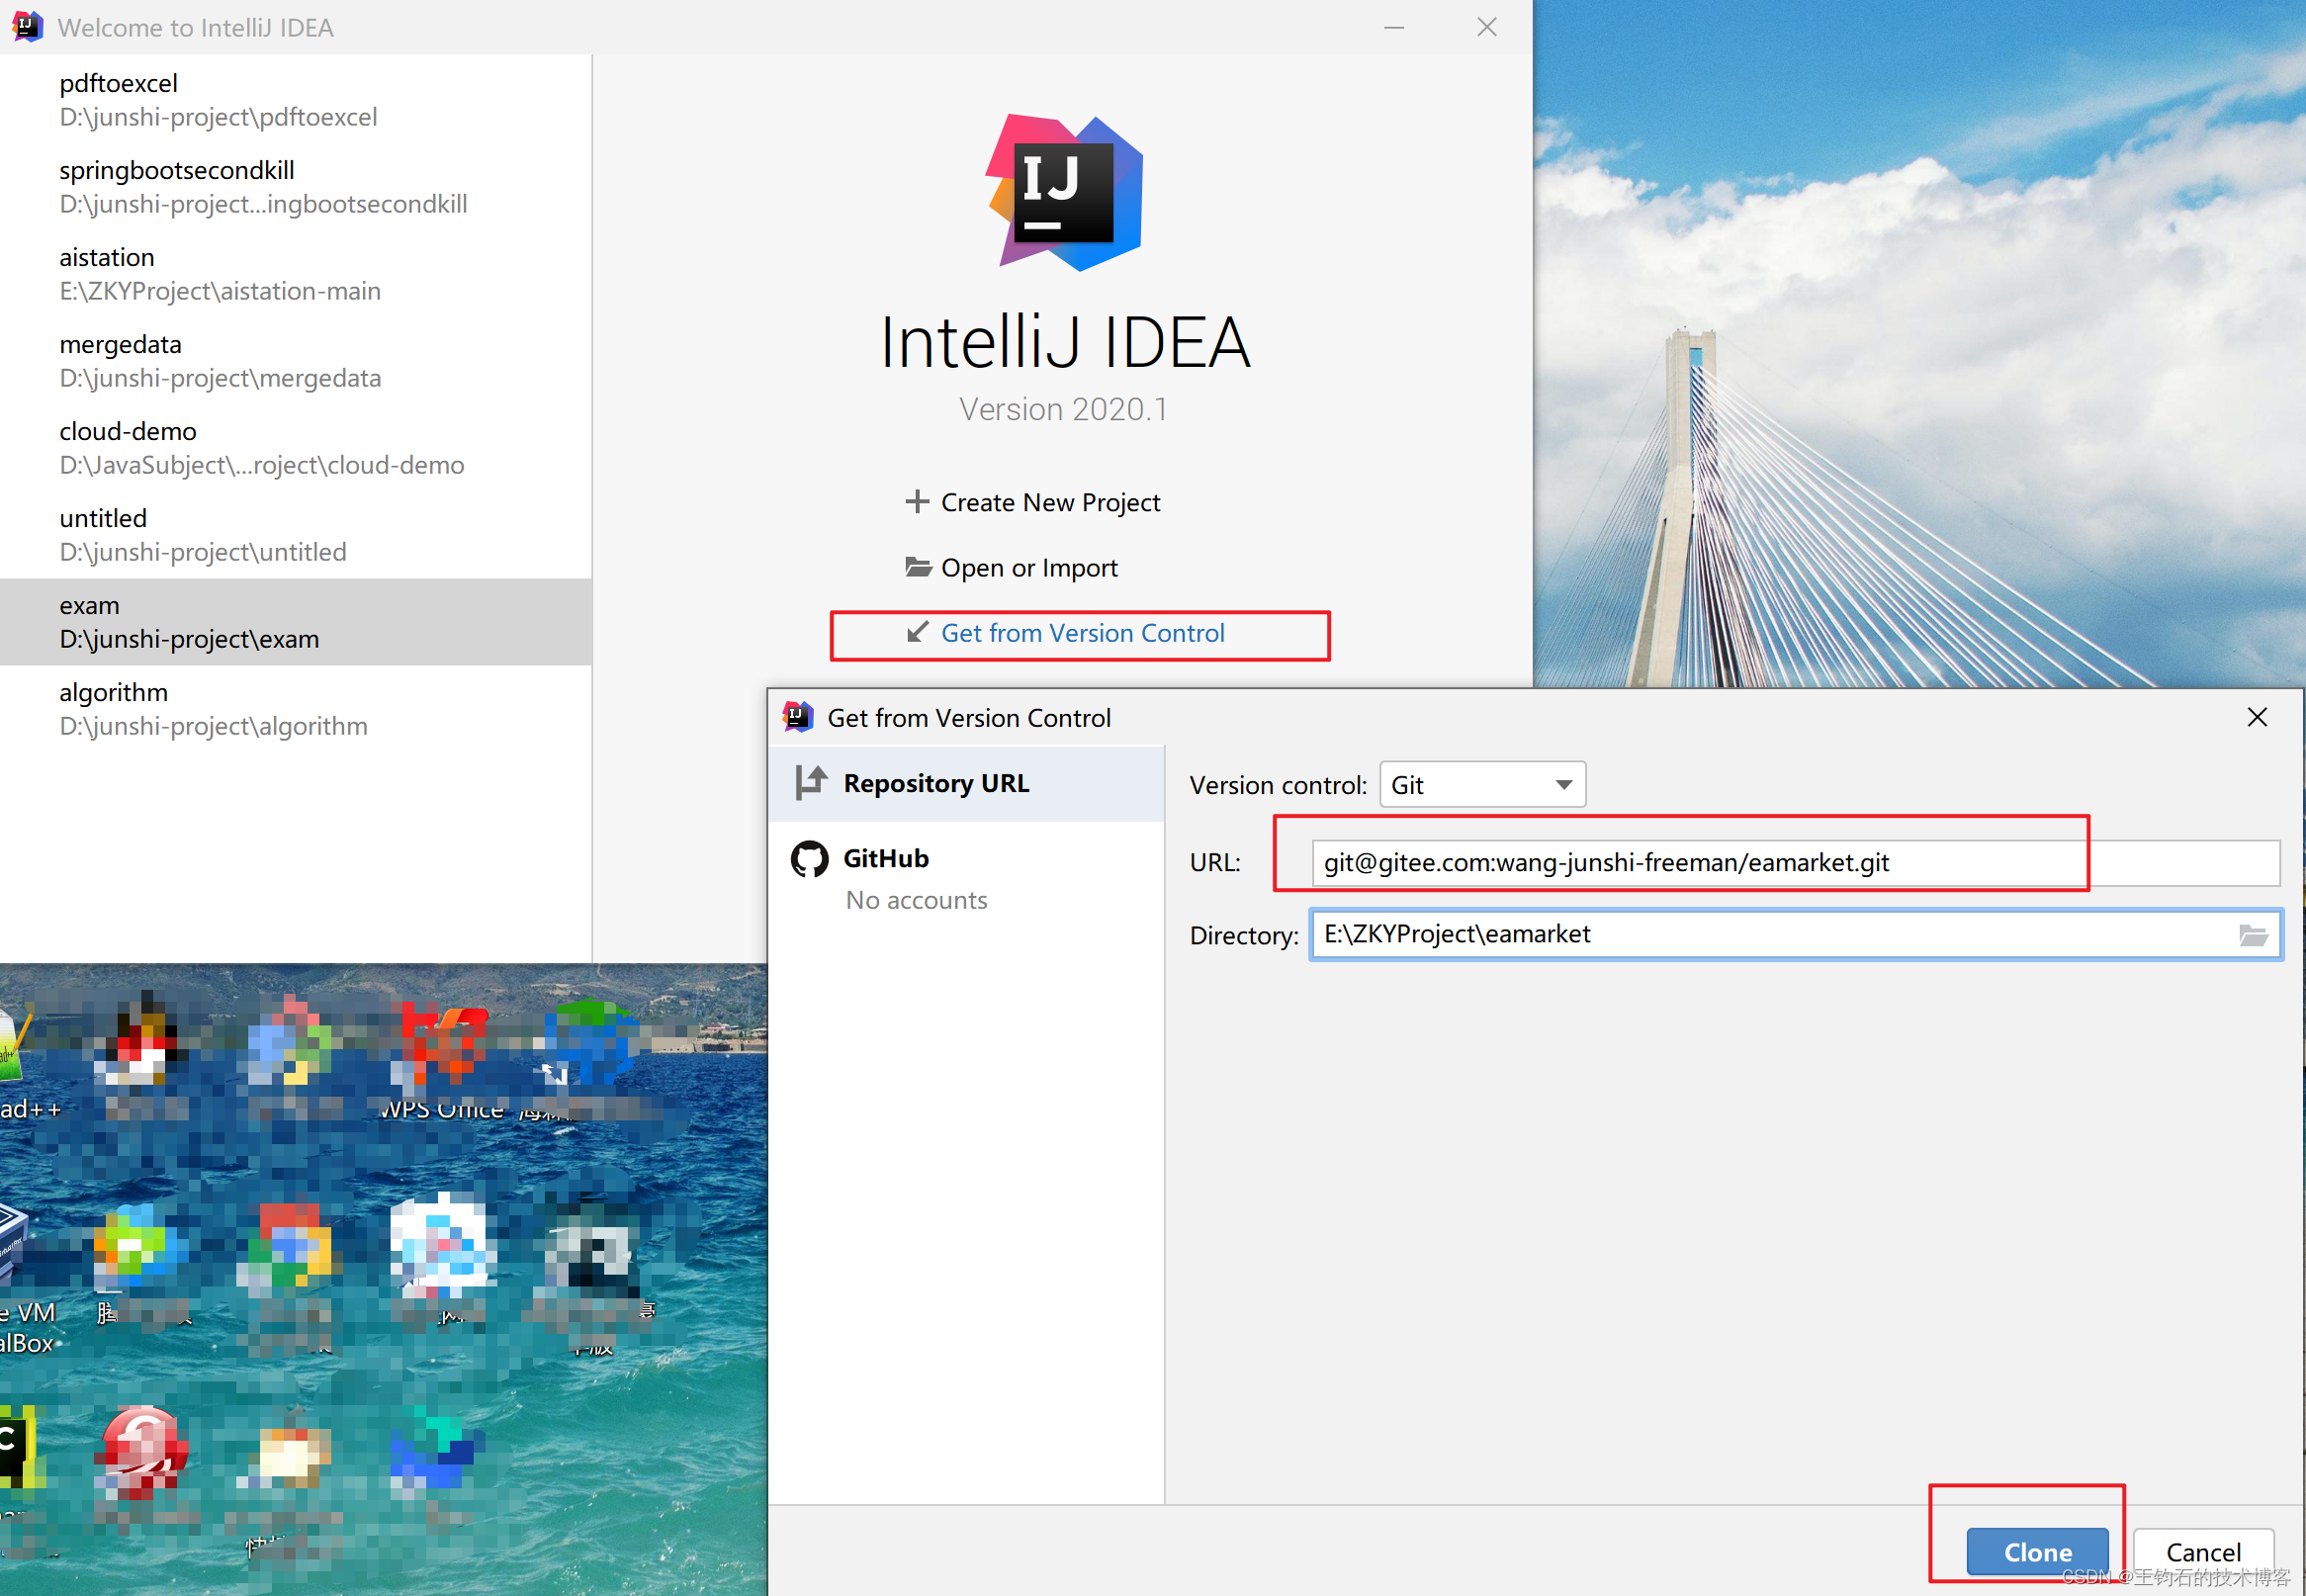Image resolution: width=2306 pixels, height=1596 pixels.
Task: Click the folder icon beside Open or Import
Action: tap(917, 567)
